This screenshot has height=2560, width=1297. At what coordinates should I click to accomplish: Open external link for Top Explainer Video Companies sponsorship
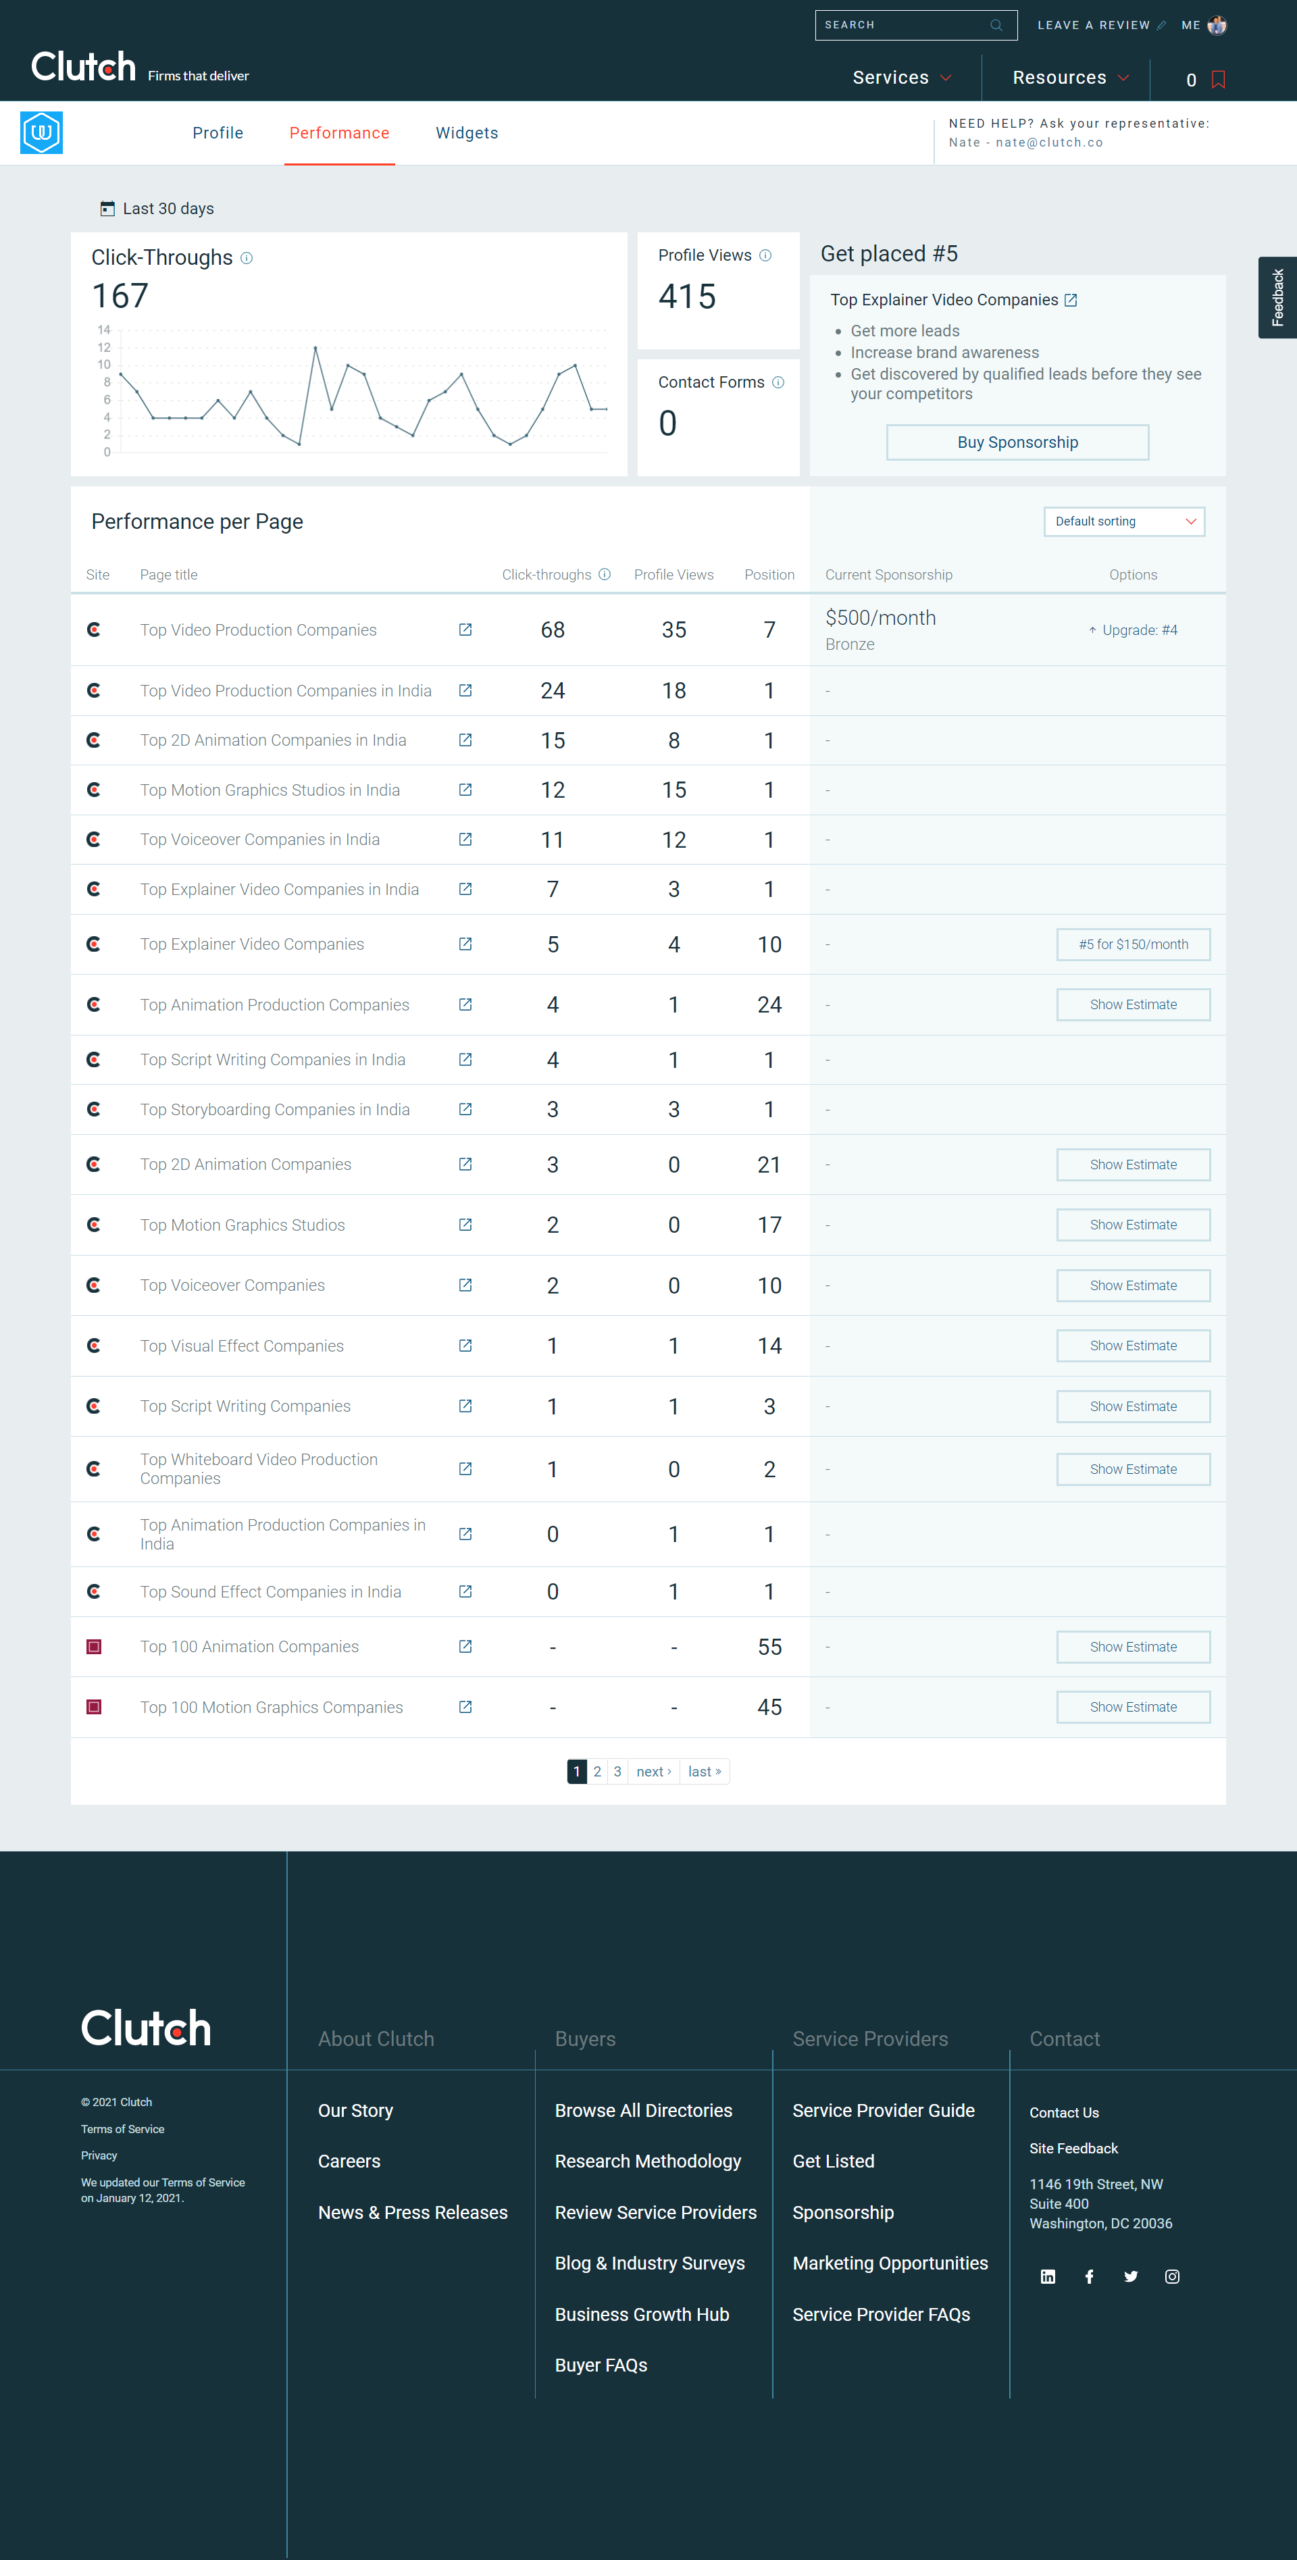(1071, 300)
